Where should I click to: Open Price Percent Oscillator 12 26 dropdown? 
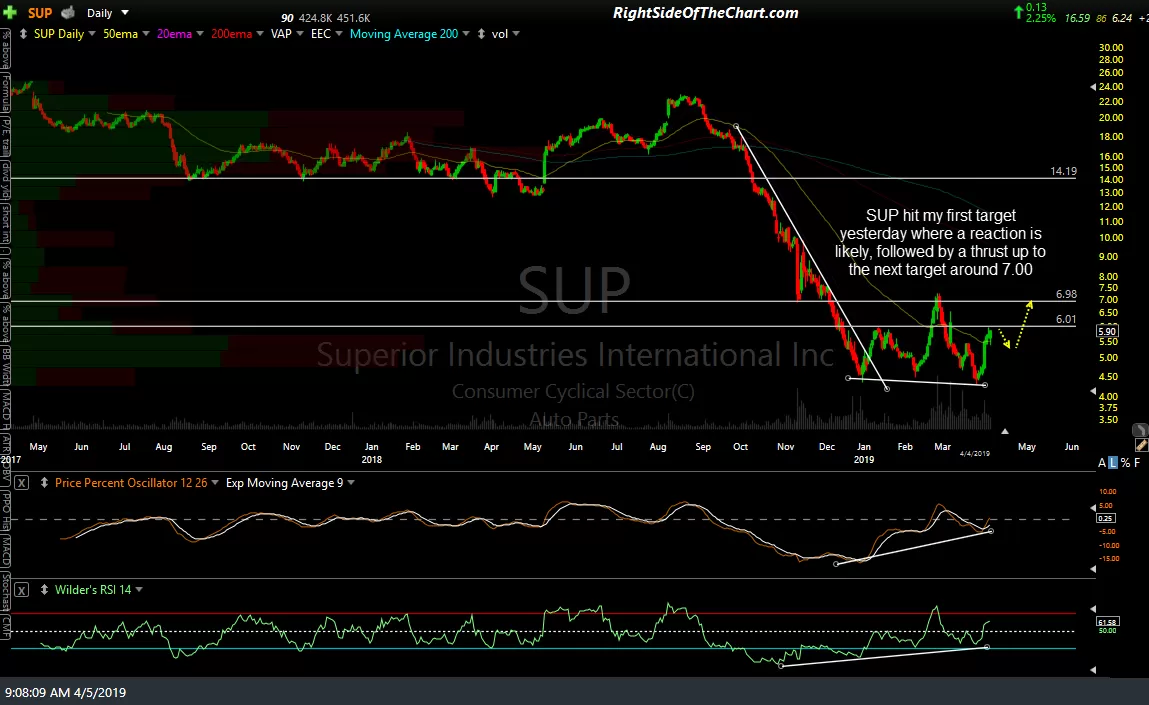215,483
